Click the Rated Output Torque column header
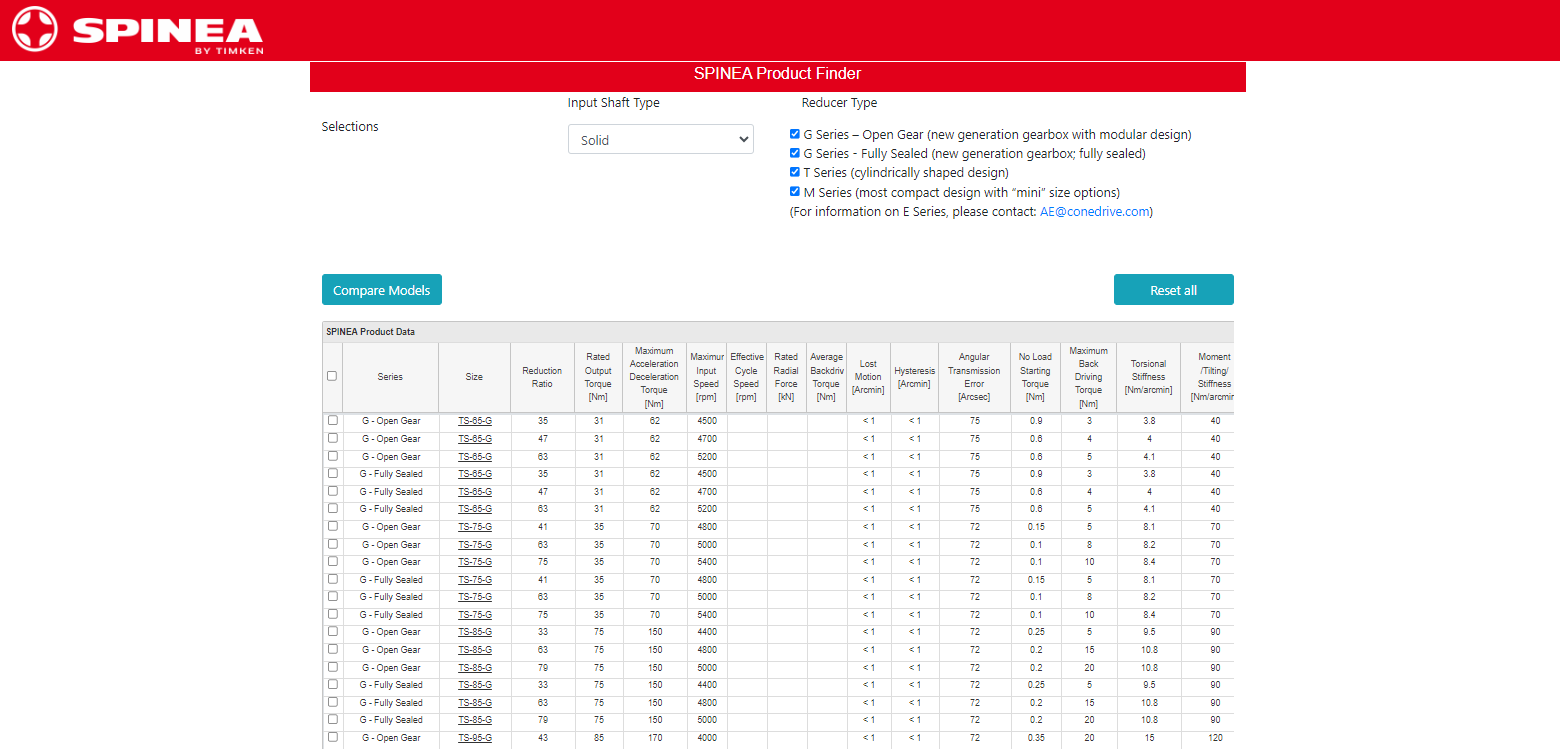The image size is (1560, 749). tap(598, 377)
